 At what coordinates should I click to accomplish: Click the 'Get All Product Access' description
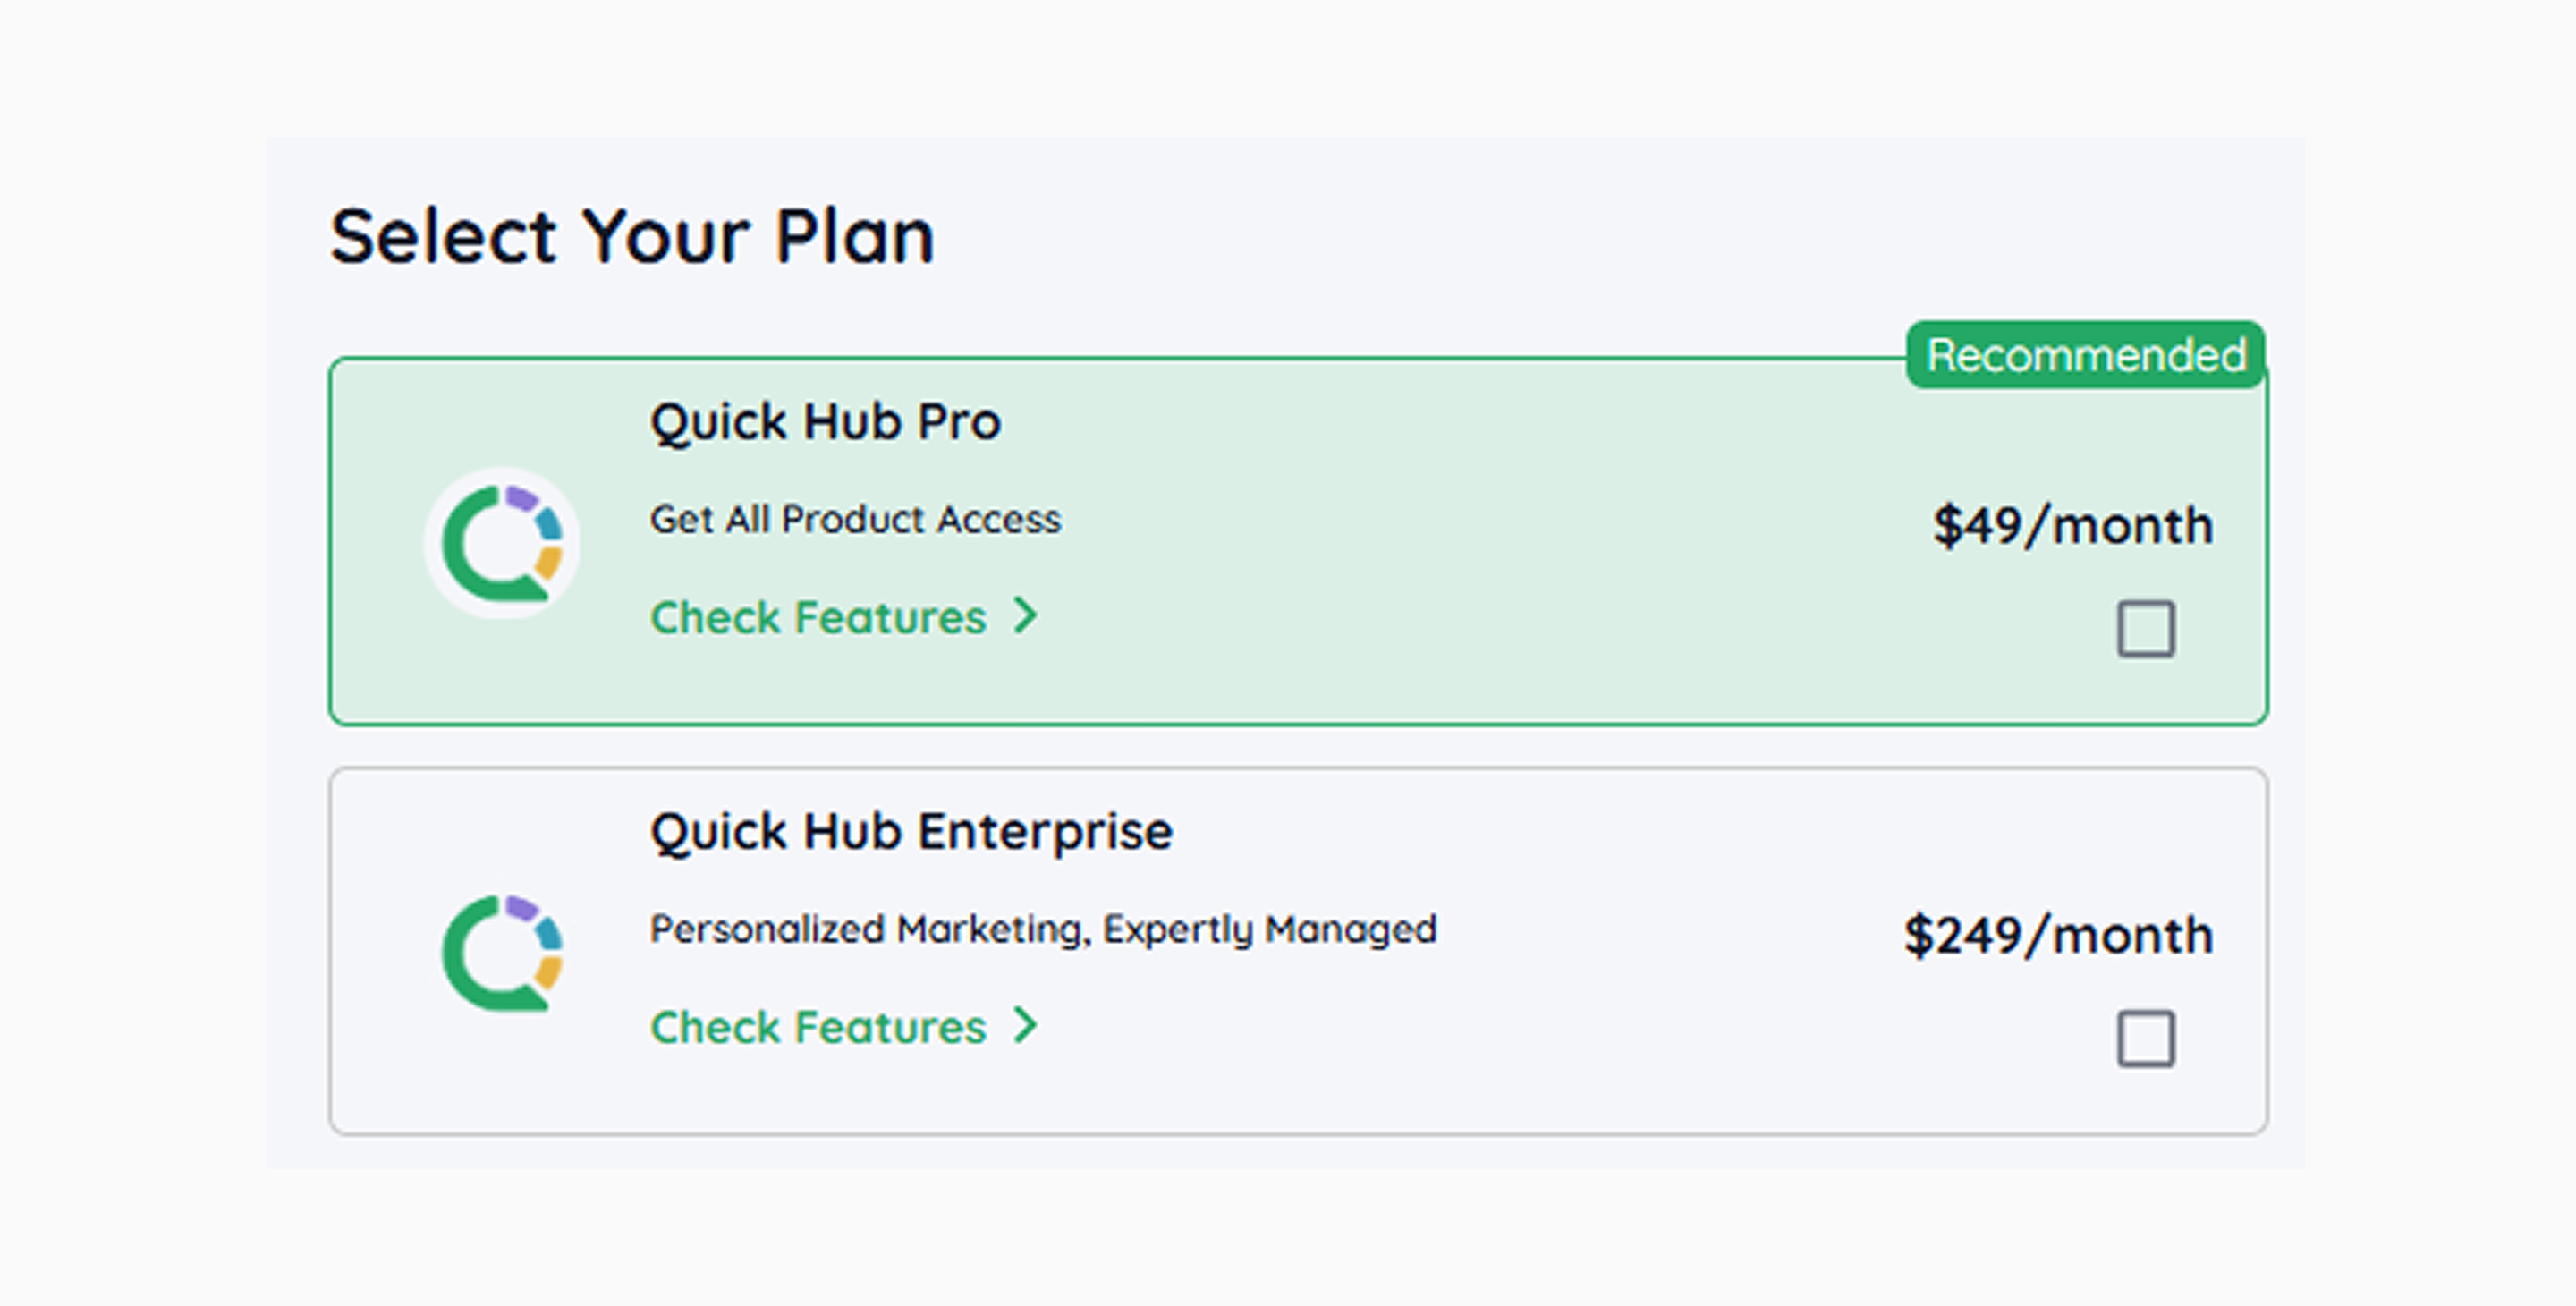click(855, 519)
